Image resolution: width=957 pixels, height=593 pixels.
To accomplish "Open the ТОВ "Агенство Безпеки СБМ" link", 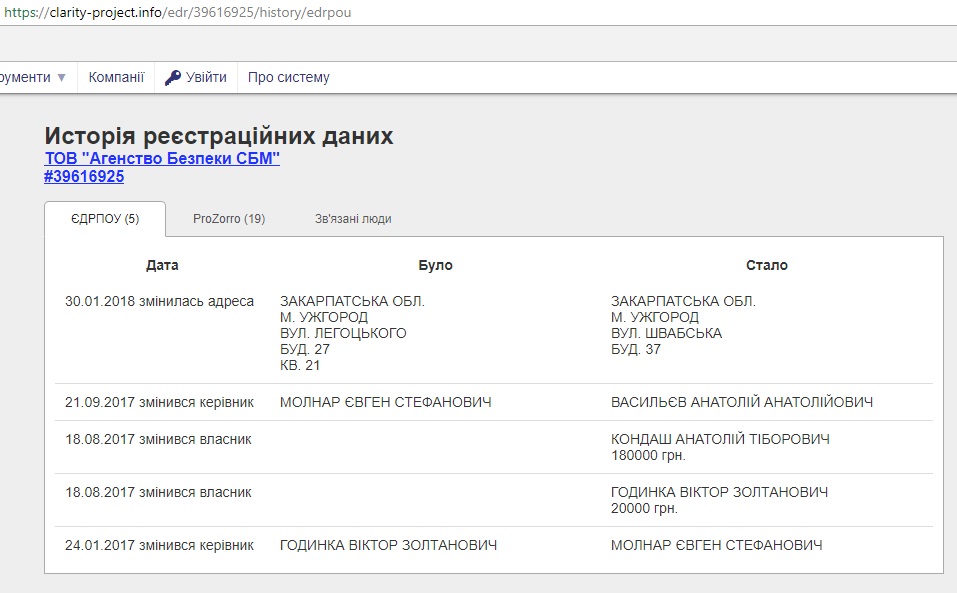I will click(x=162, y=158).
